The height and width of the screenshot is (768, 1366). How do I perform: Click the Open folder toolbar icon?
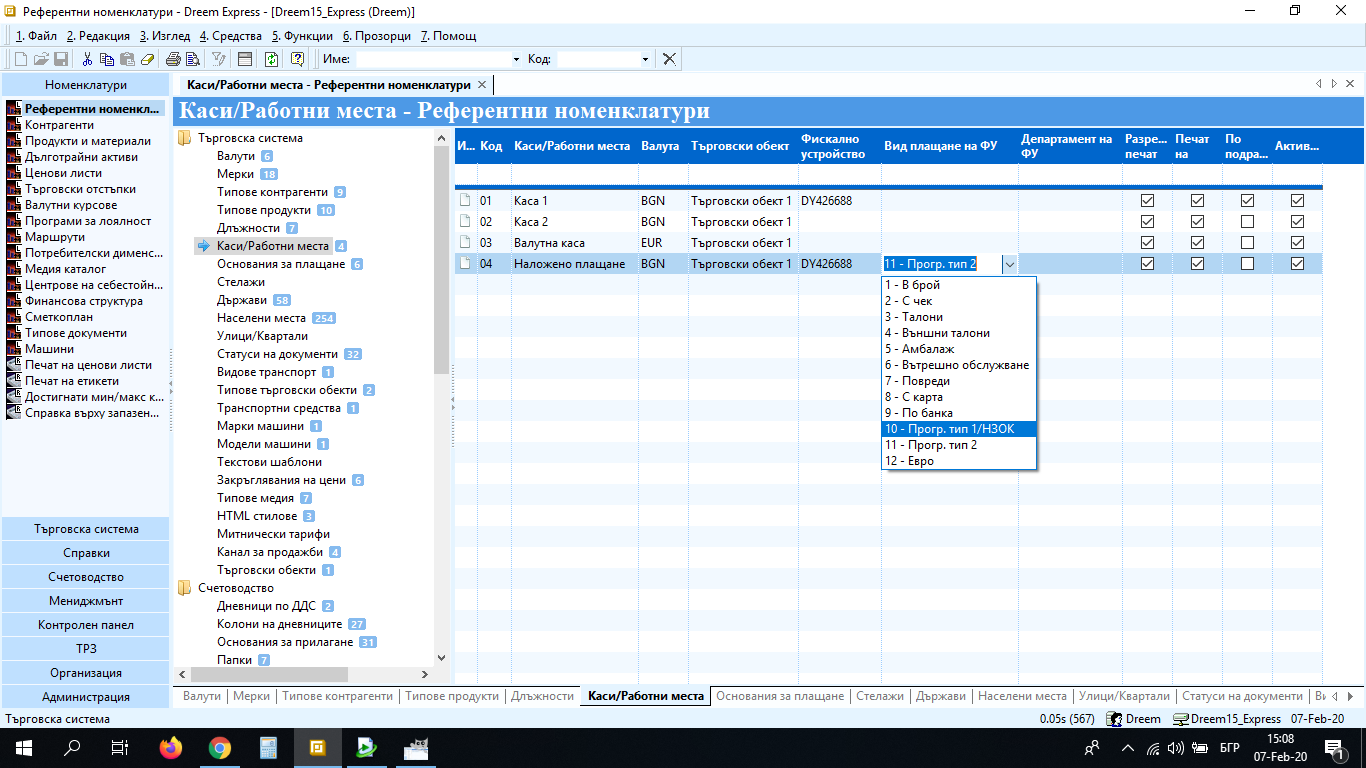click(41, 59)
